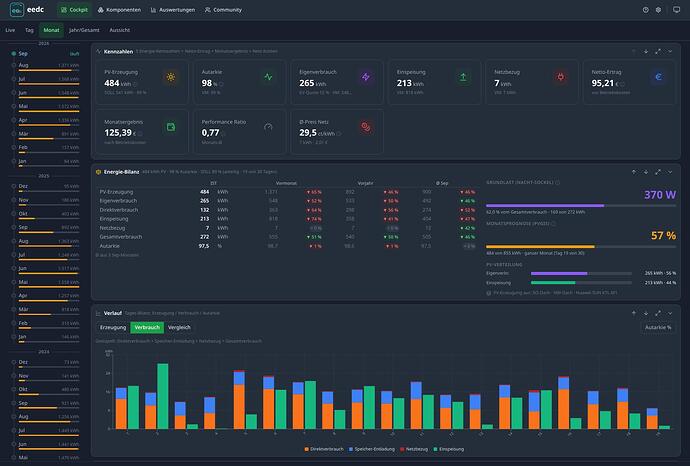The image size is (690, 466).
Task: Open the Auswertungen menu
Action: pyautogui.click(x=172, y=10)
